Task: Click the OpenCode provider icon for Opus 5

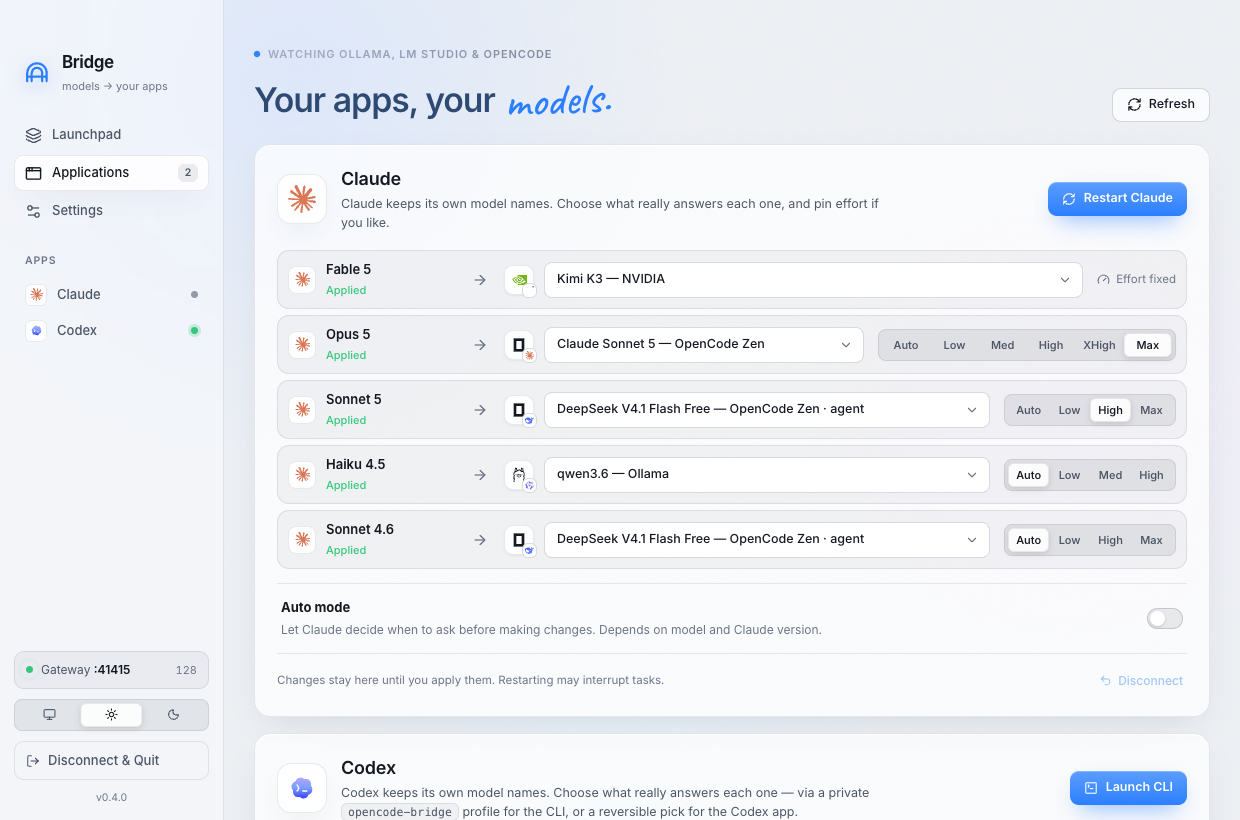Action: 519,345
